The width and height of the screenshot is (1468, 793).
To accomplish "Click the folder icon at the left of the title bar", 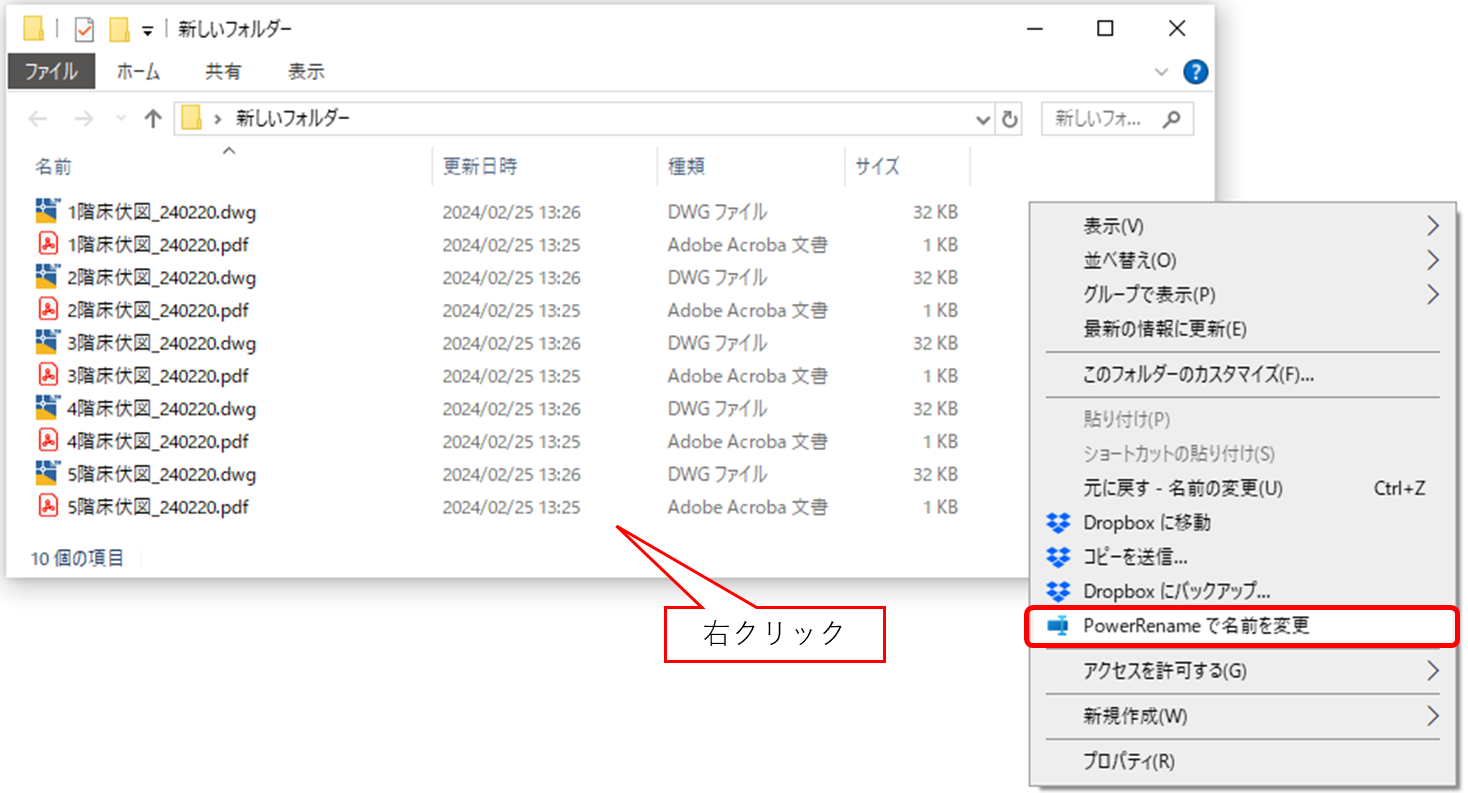I will coord(34,29).
